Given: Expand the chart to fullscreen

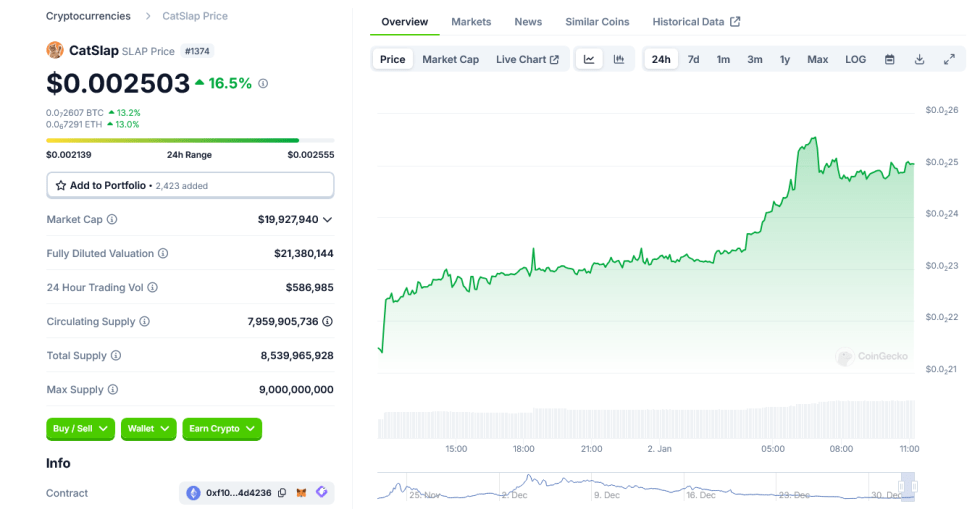Looking at the screenshot, I should click(x=949, y=60).
